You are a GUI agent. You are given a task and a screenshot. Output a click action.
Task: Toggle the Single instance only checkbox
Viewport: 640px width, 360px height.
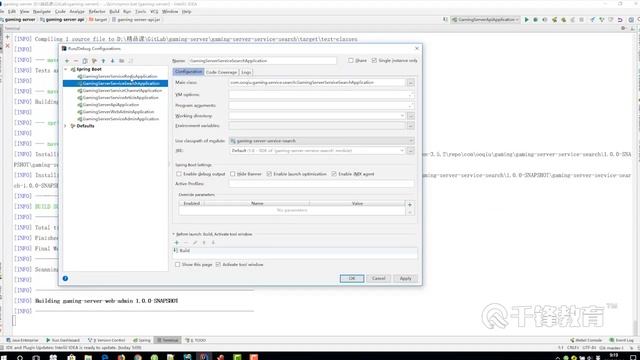pos(374,60)
